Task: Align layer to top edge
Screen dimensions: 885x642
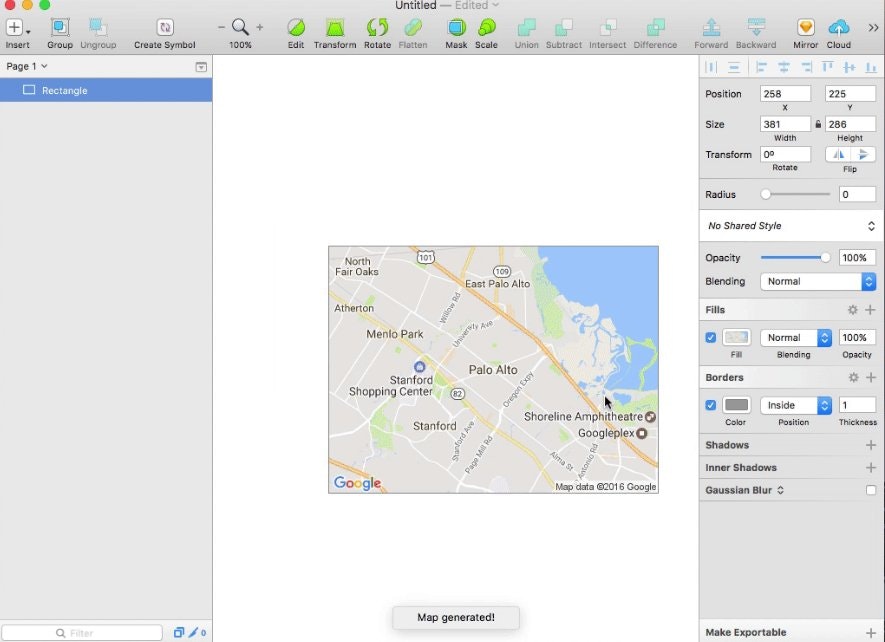Action: pos(827,68)
